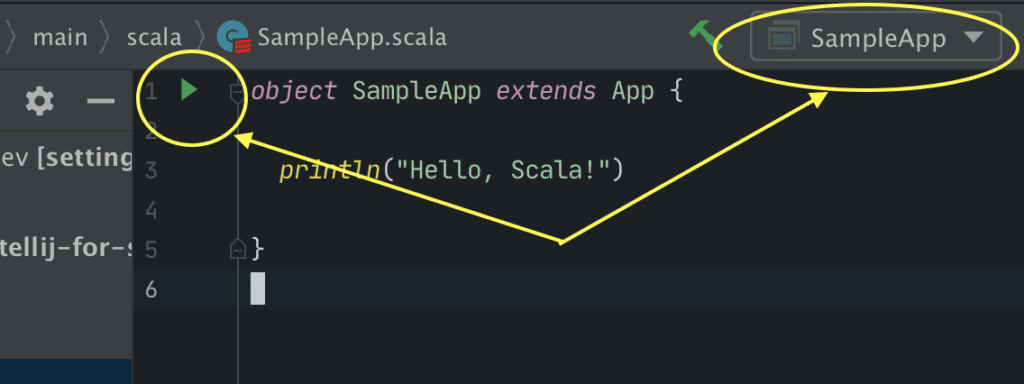This screenshot has width=1024, height=384.
Task: Place the cursor on the println call
Action: pyautogui.click(x=330, y=171)
